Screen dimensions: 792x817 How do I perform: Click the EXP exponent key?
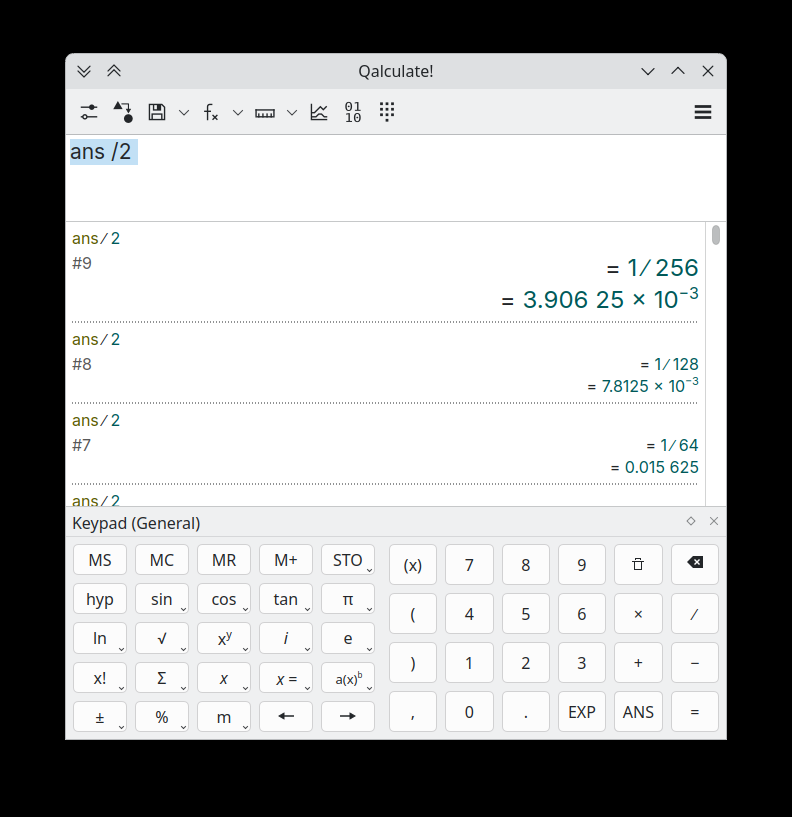pos(581,712)
